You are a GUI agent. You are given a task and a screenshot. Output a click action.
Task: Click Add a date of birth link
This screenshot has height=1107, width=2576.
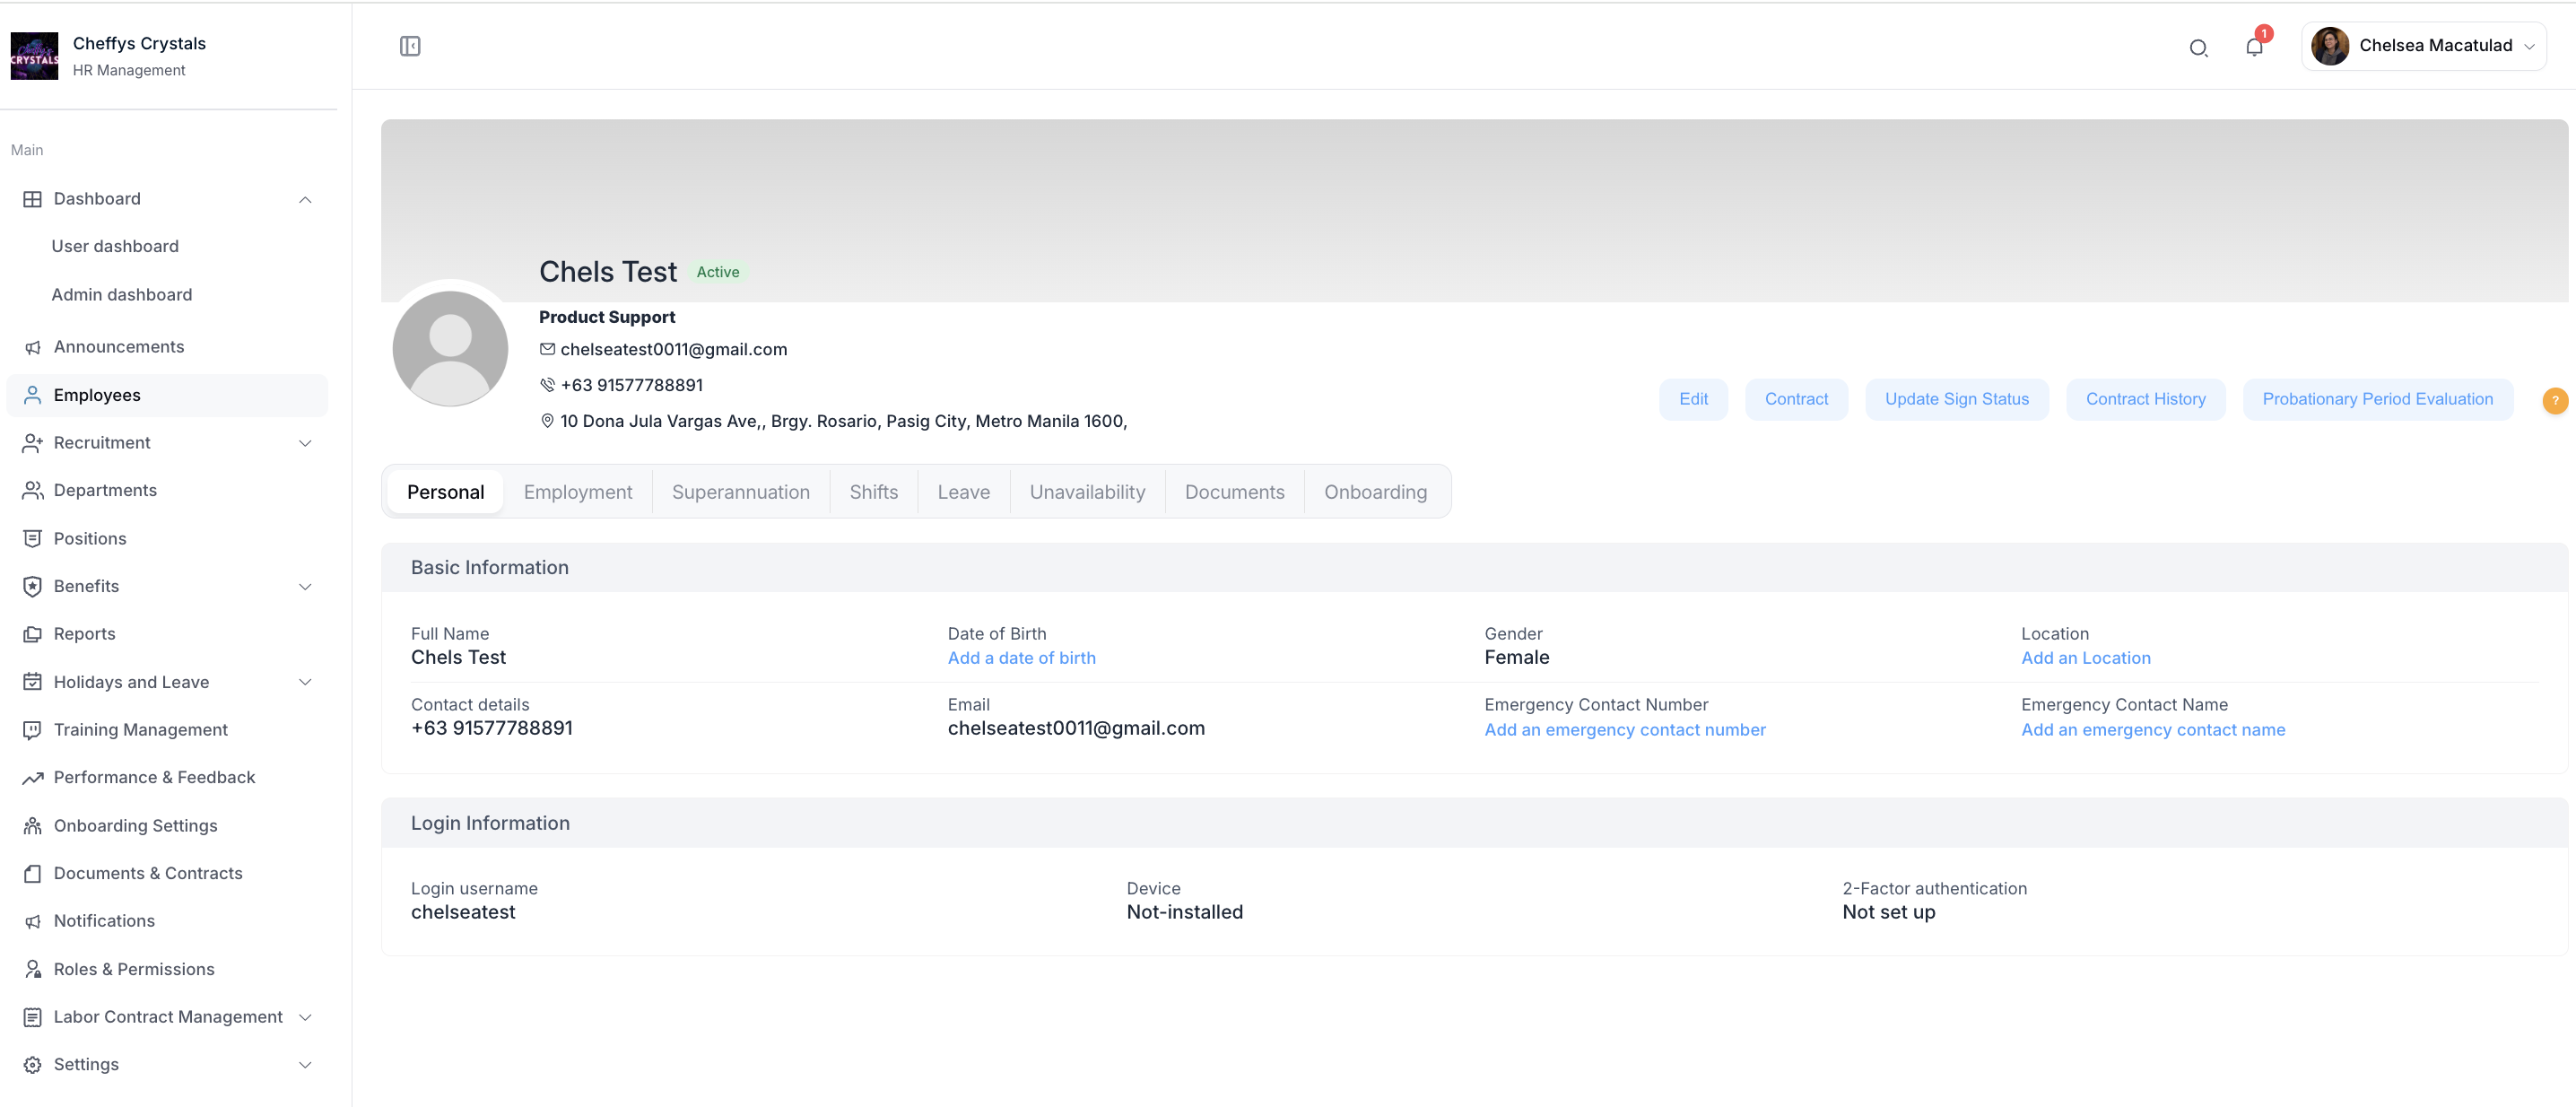click(x=1021, y=658)
